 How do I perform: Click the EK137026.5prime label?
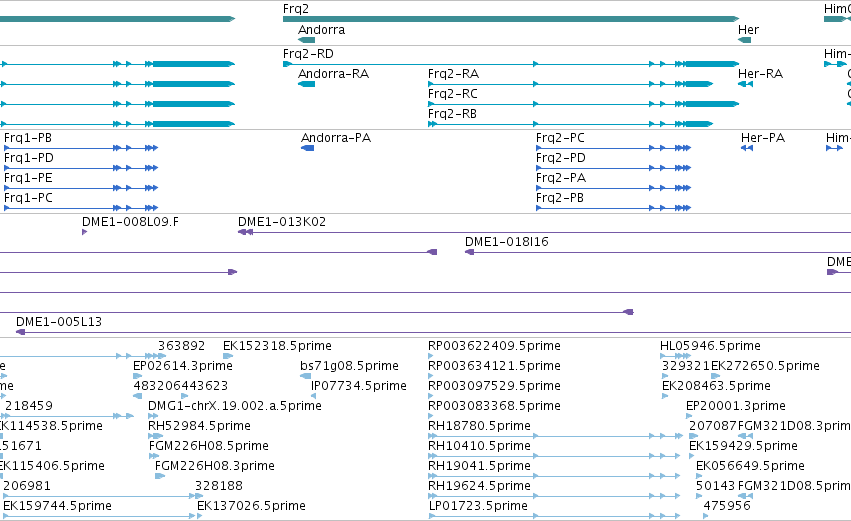coord(251,506)
